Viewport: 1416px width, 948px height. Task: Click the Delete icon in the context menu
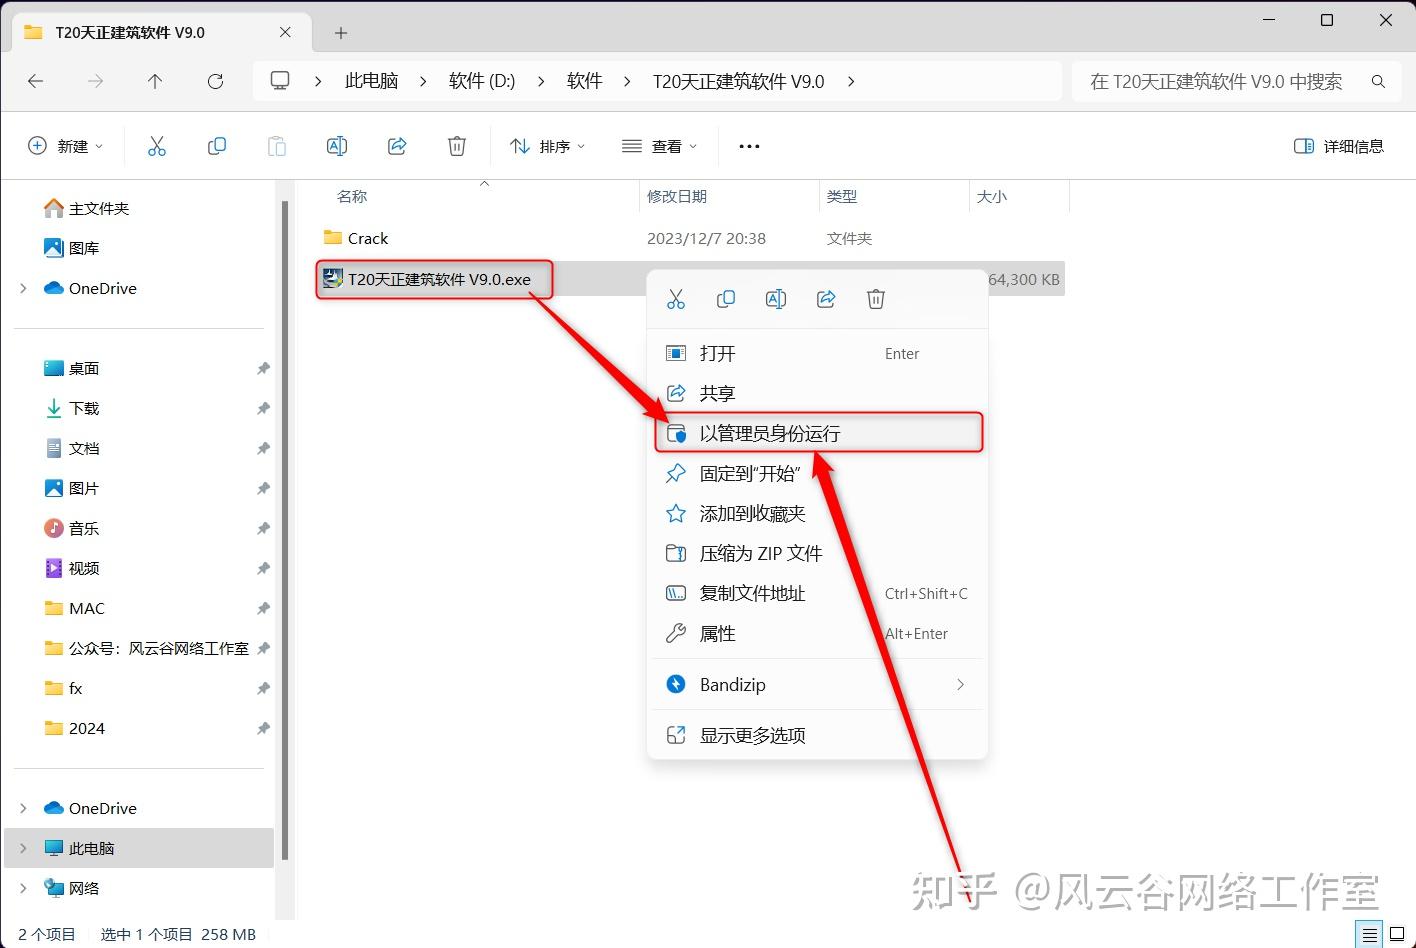[876, 299]
